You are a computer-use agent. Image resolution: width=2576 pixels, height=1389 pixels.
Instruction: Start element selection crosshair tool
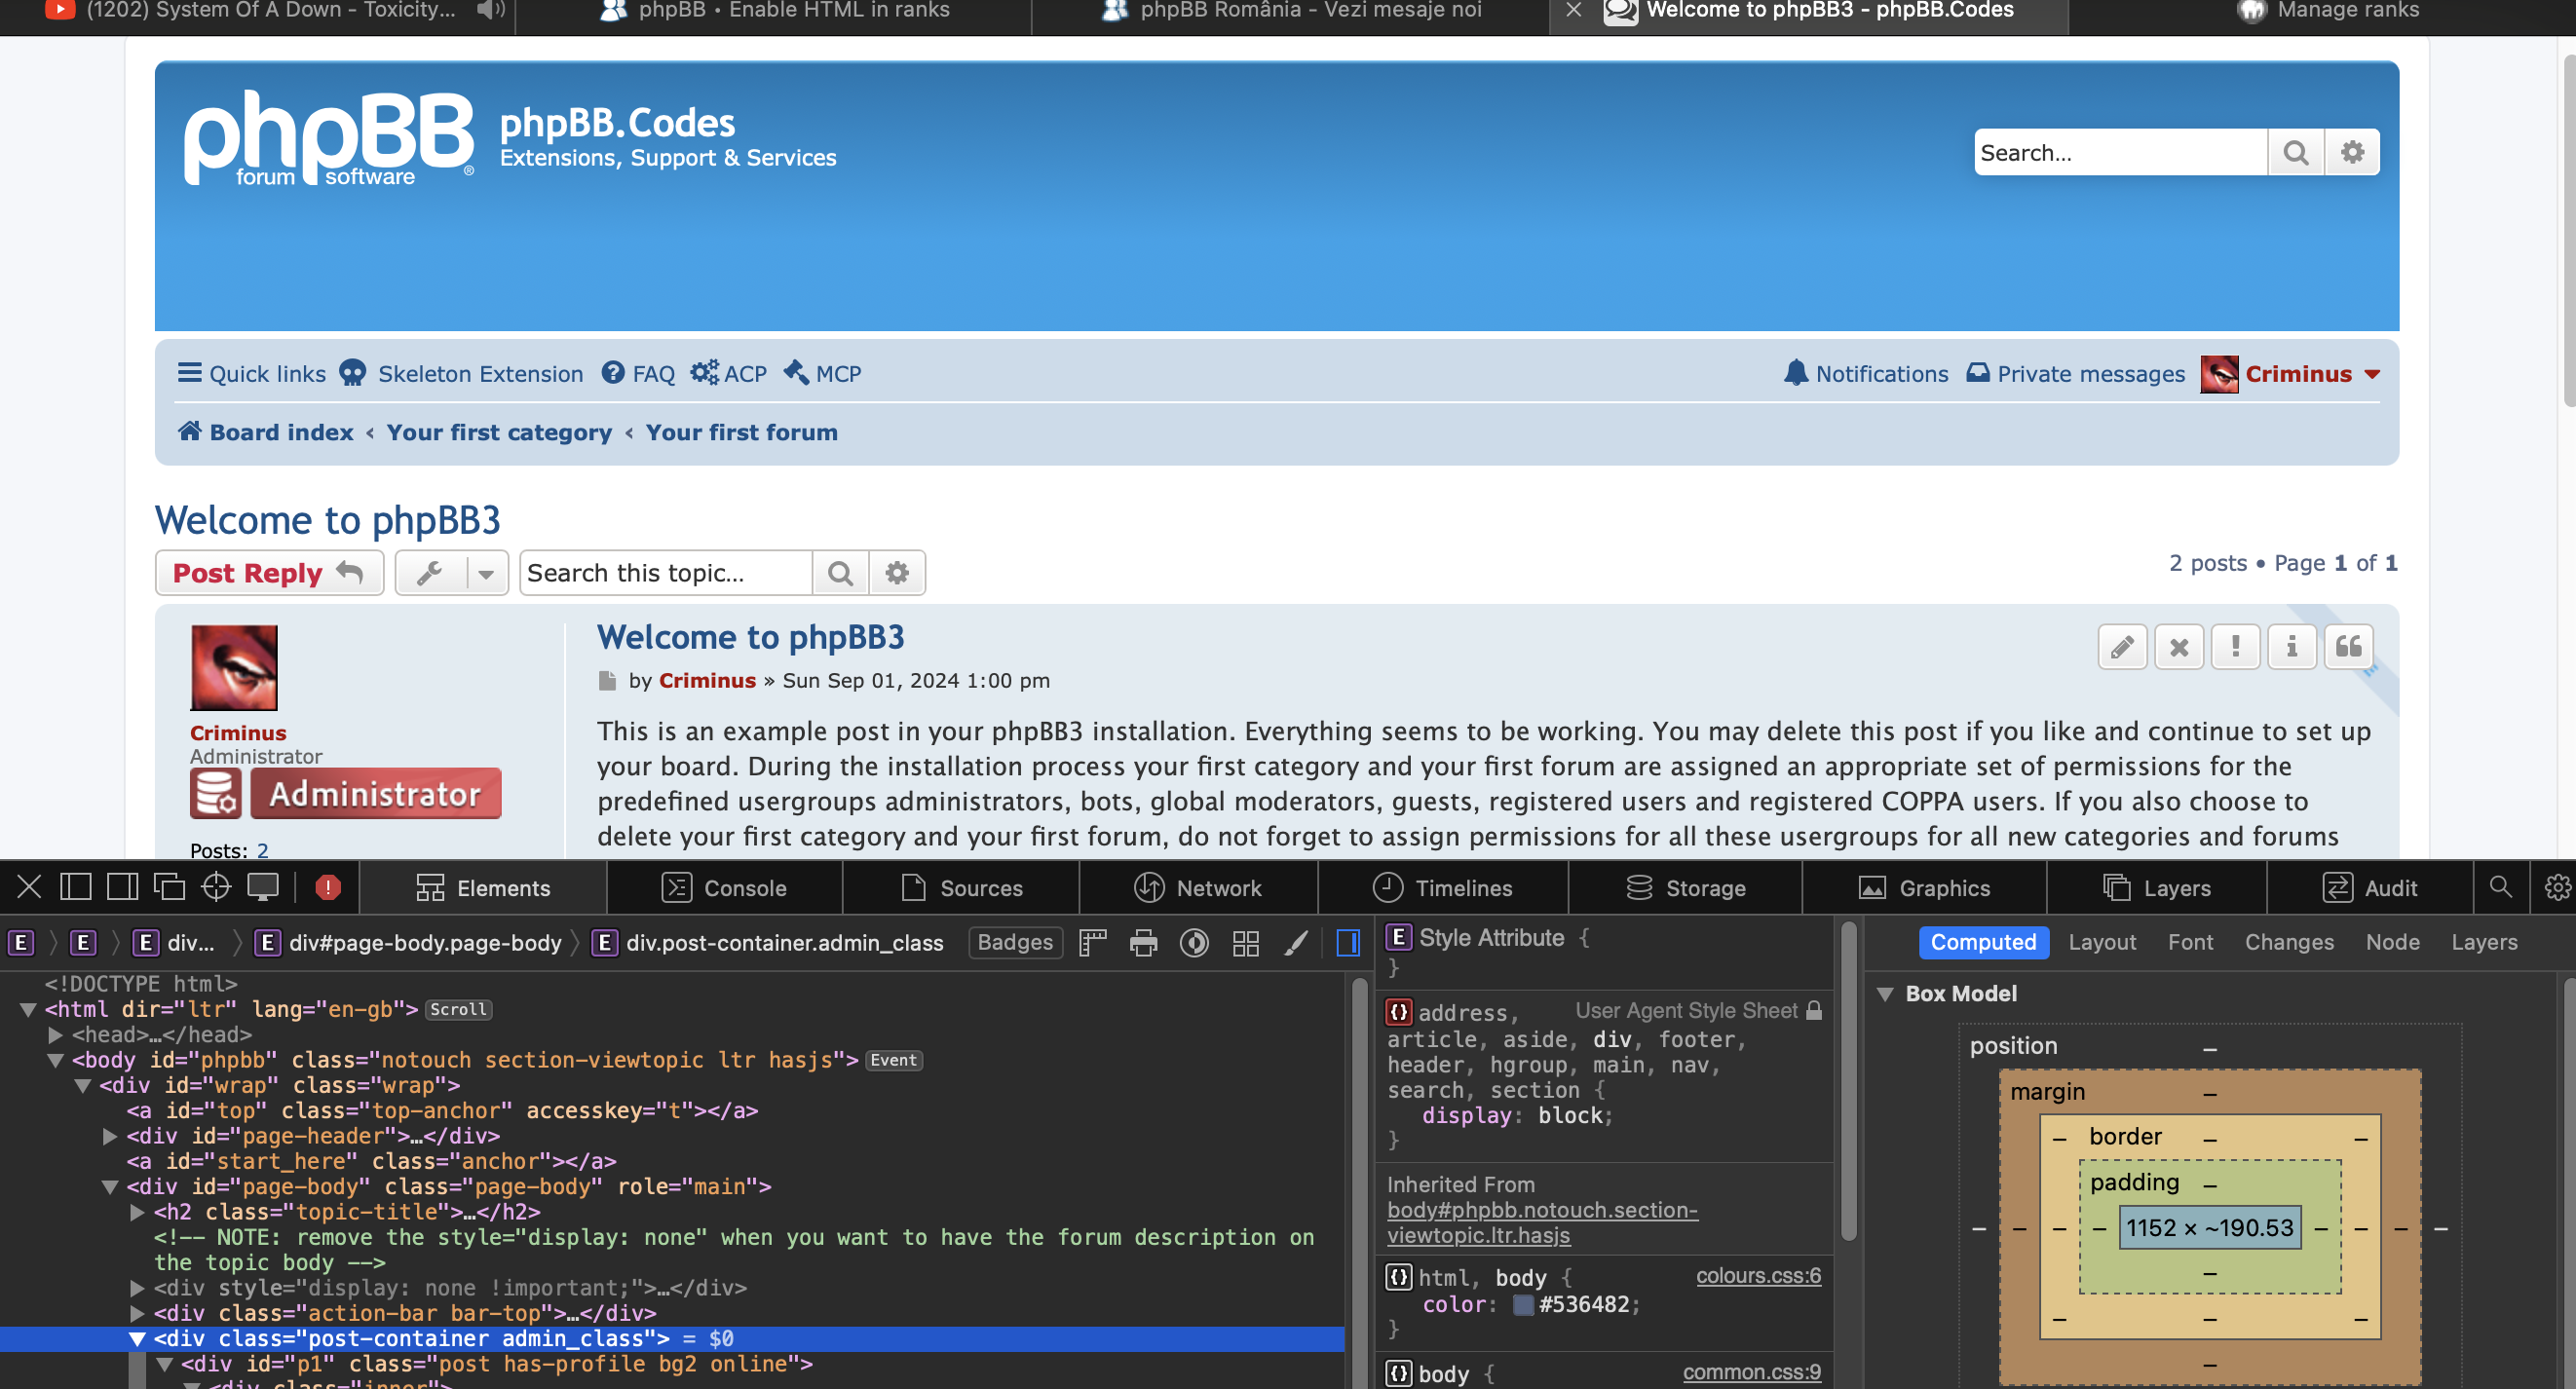(x=216, y=887)
